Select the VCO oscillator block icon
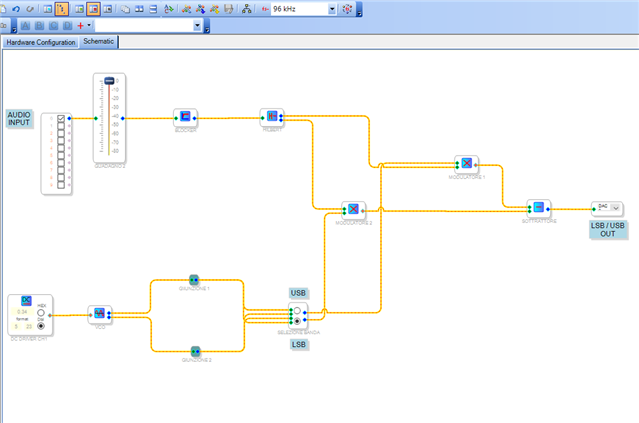Viewport: 639px width, 423px height. tap(99, 313)
